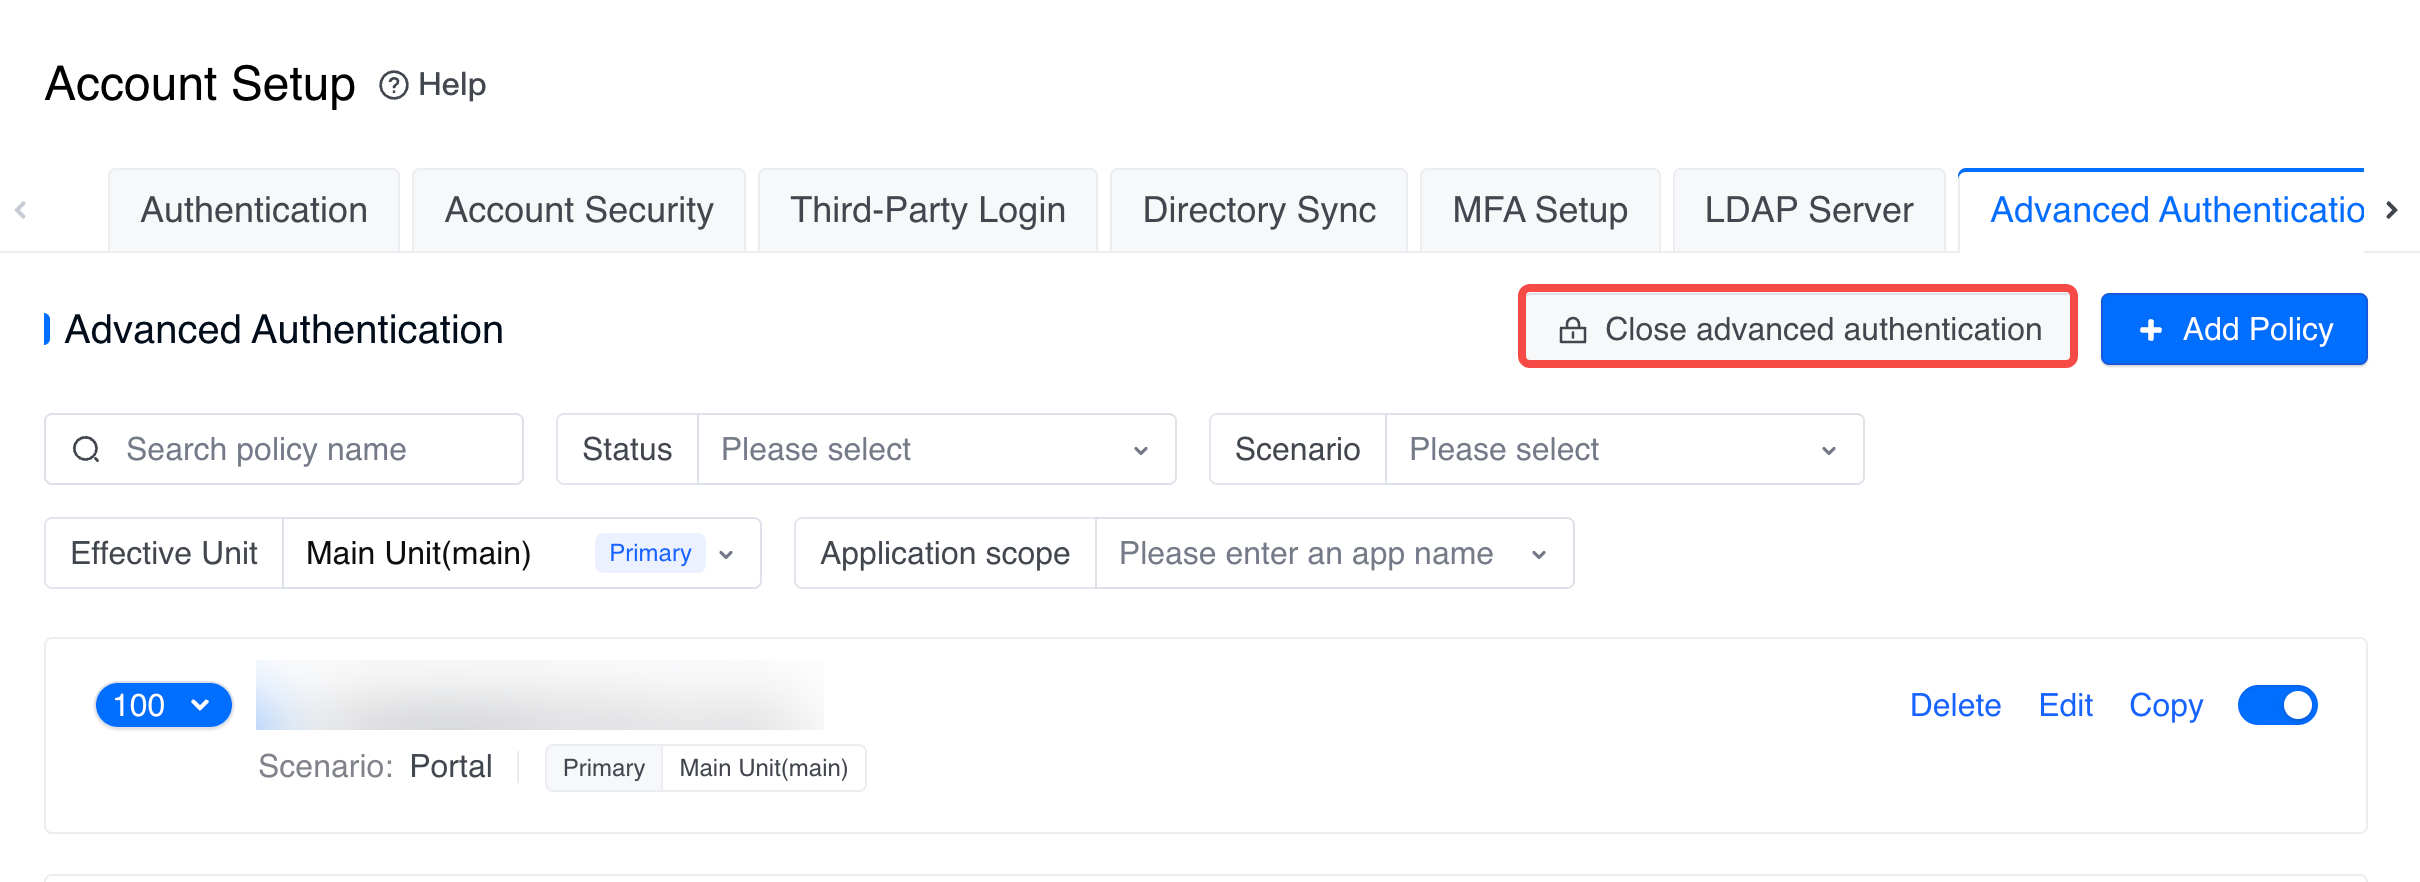This screenshot has width=2420, height=882.
Task: Delete the policy via Delete link
Action: pyautogui.click(x=1955, y=705)
